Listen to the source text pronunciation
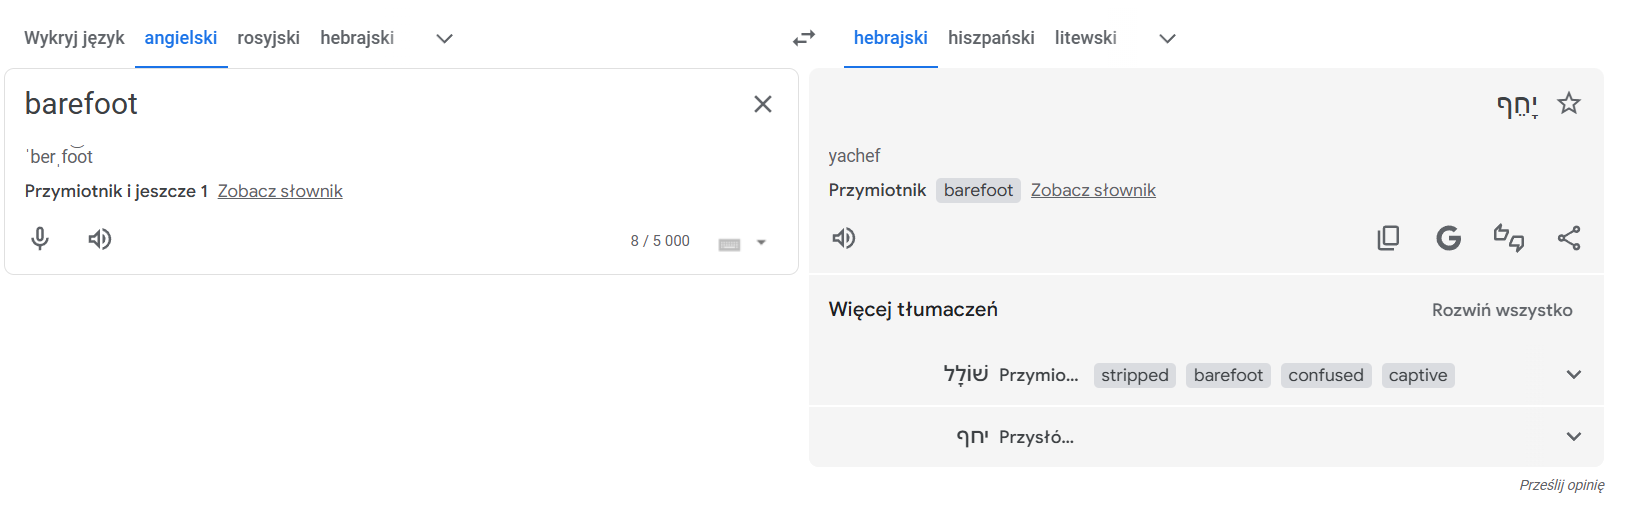This screenshot has height=515, width=1626. (99, 239)
